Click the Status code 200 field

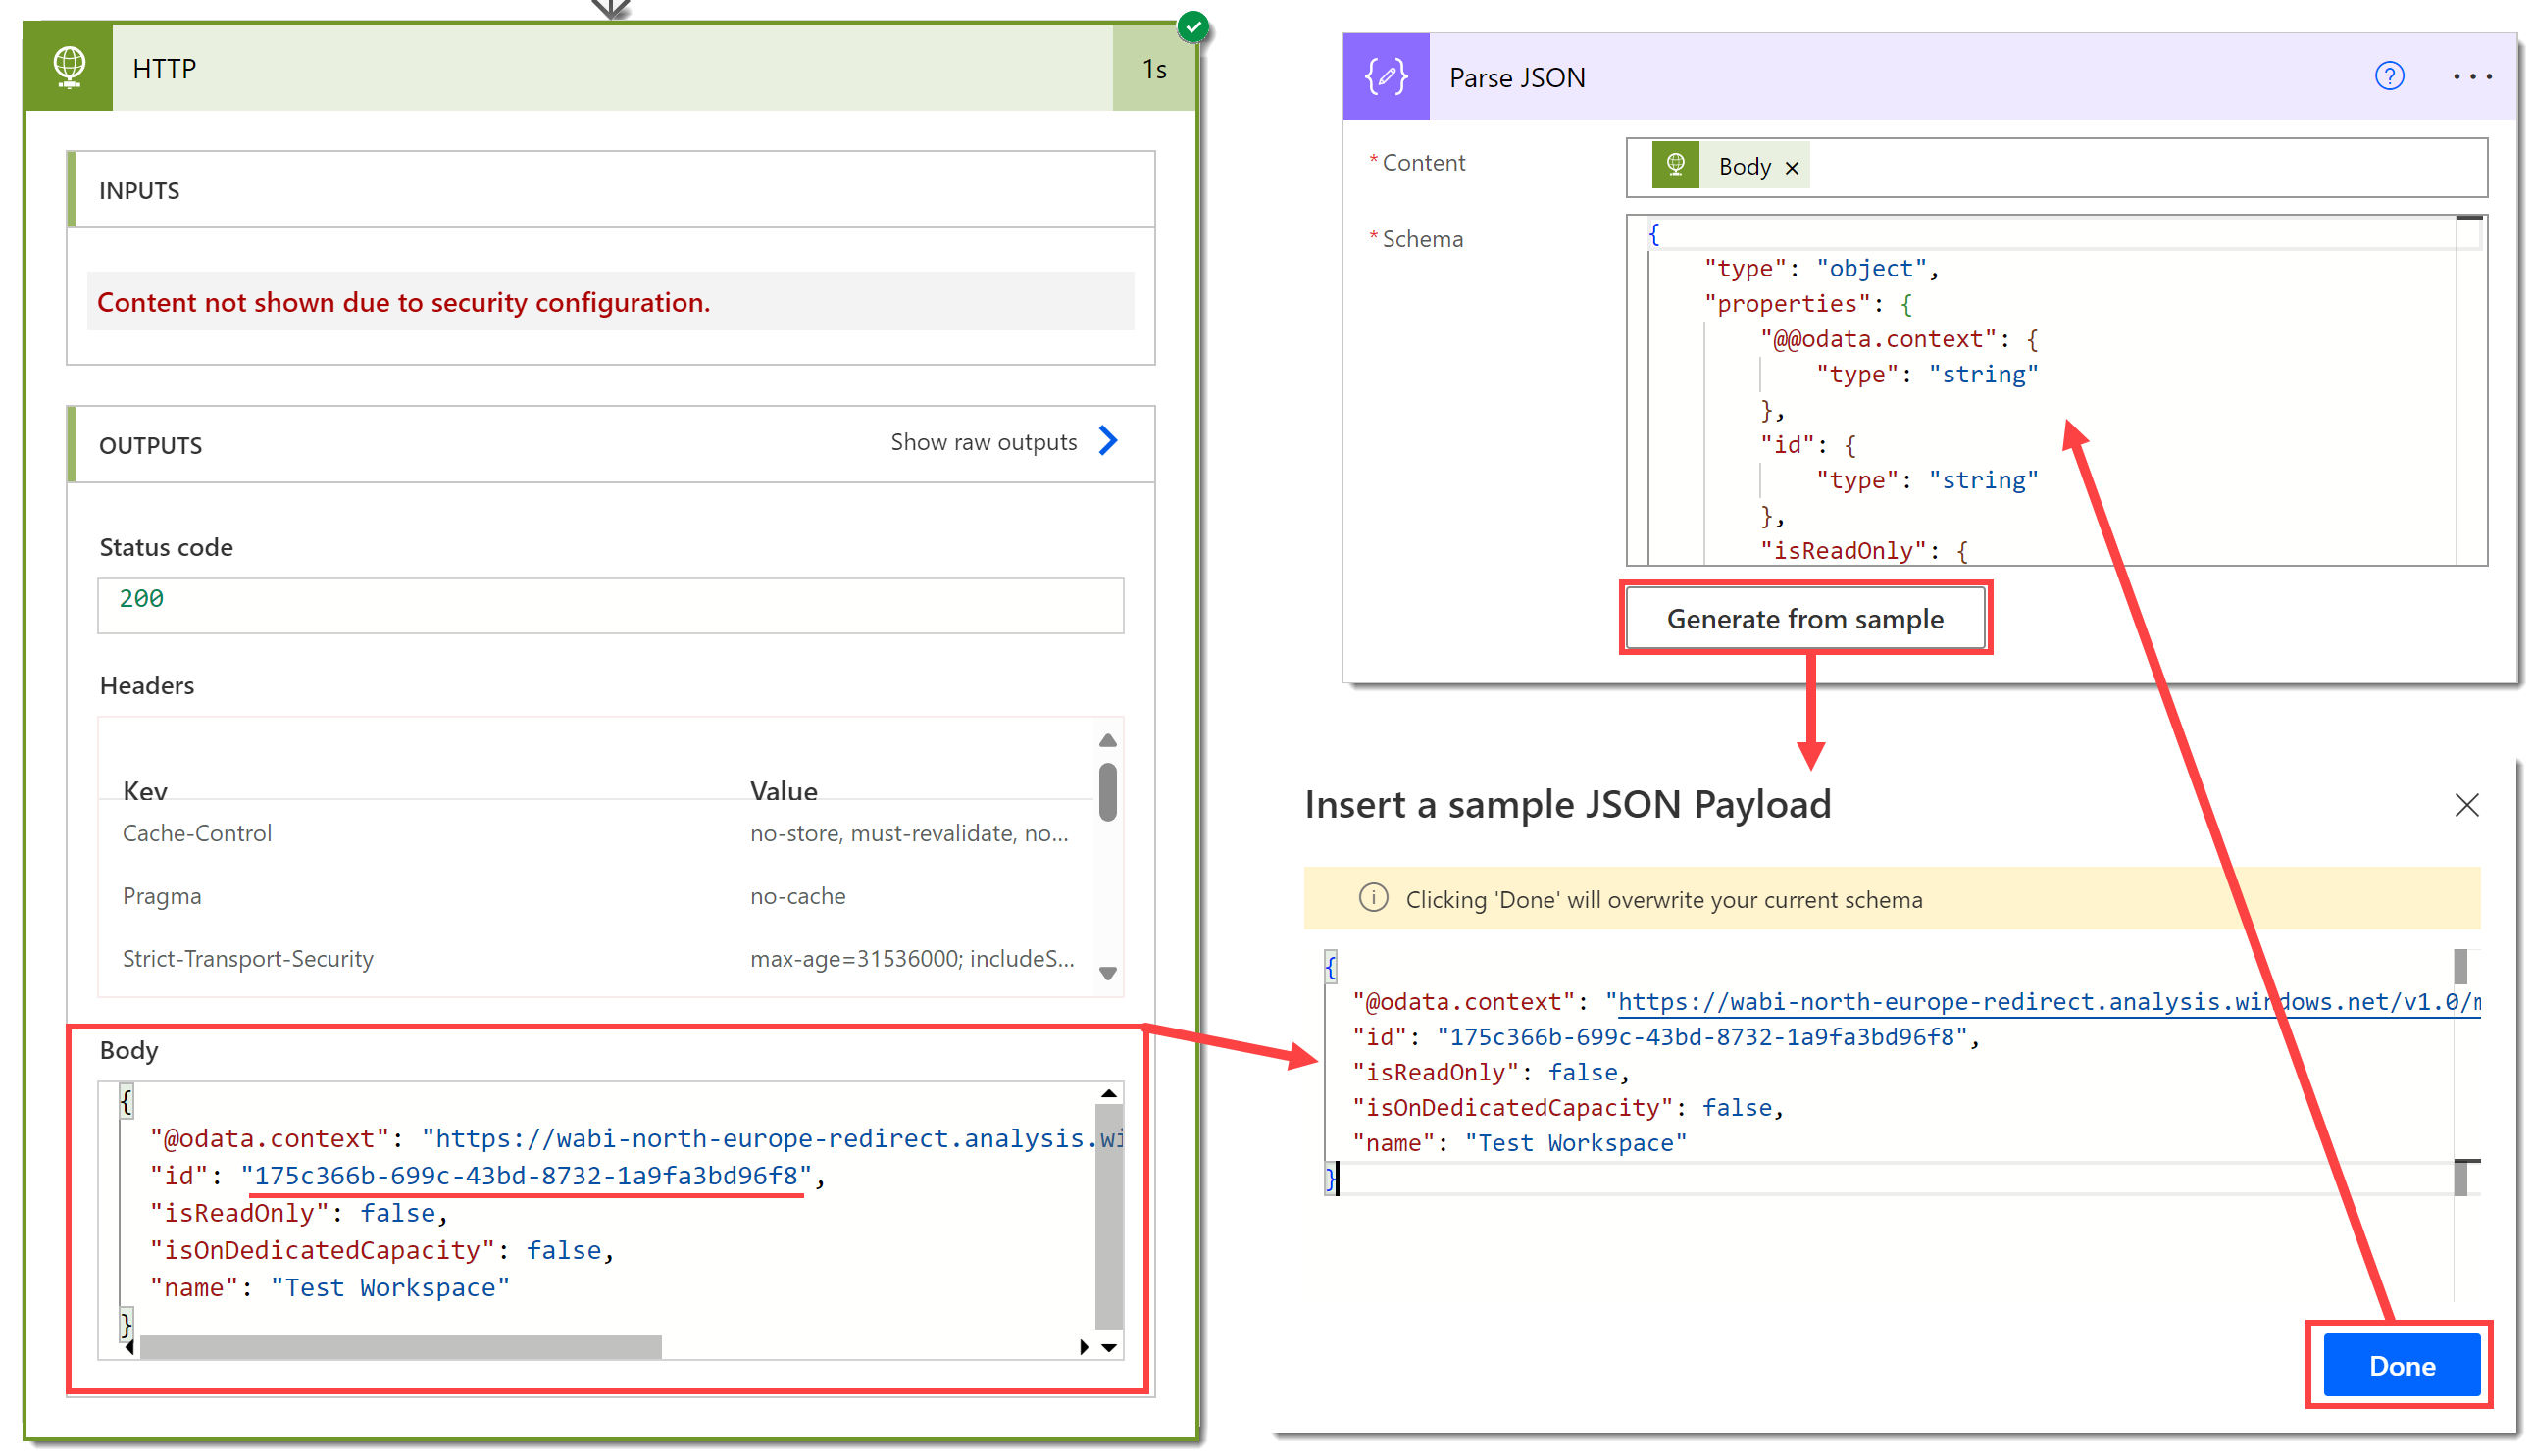[610, 604]
